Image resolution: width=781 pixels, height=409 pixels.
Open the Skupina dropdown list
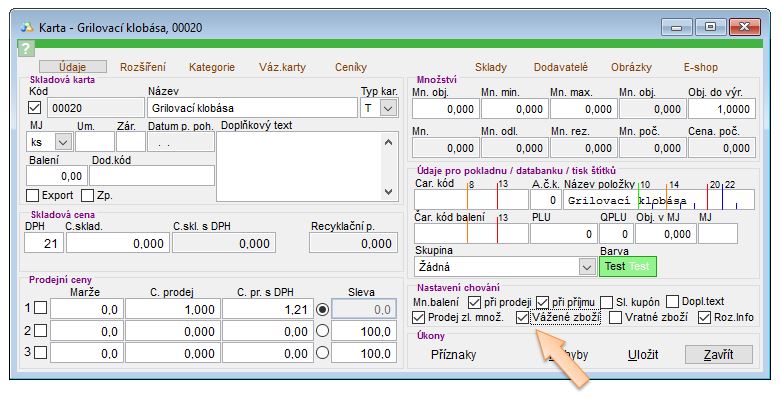(586, 267)
